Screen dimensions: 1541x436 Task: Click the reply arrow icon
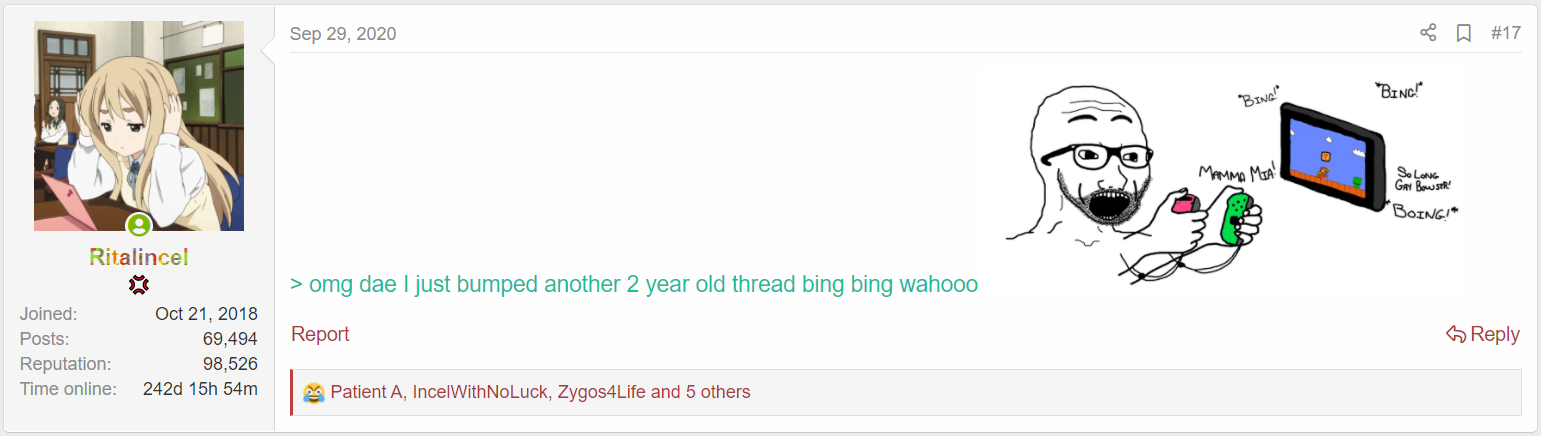[x=1456, y=334]
